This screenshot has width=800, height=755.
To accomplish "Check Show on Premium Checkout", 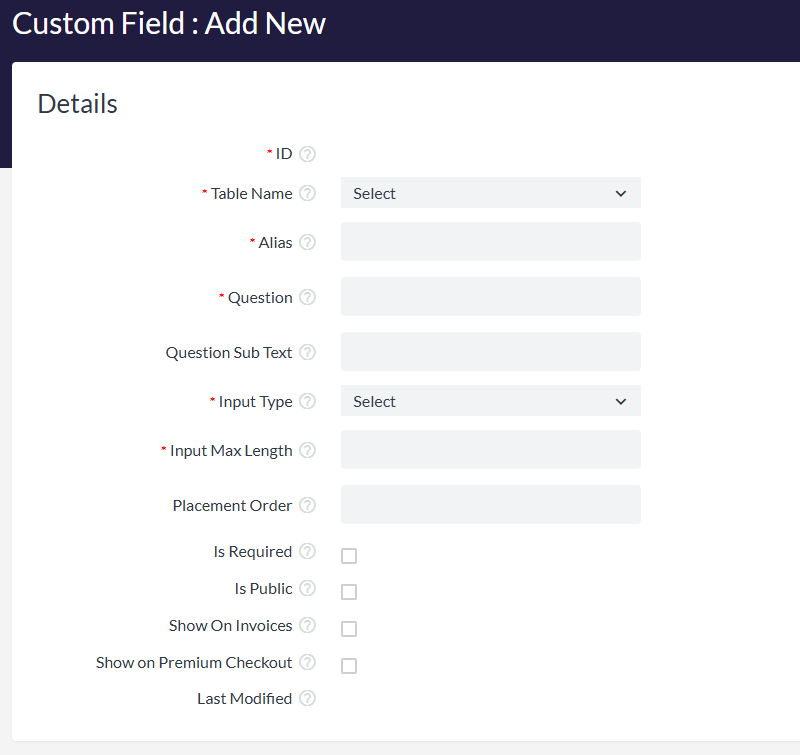I will tap(349, 665).
